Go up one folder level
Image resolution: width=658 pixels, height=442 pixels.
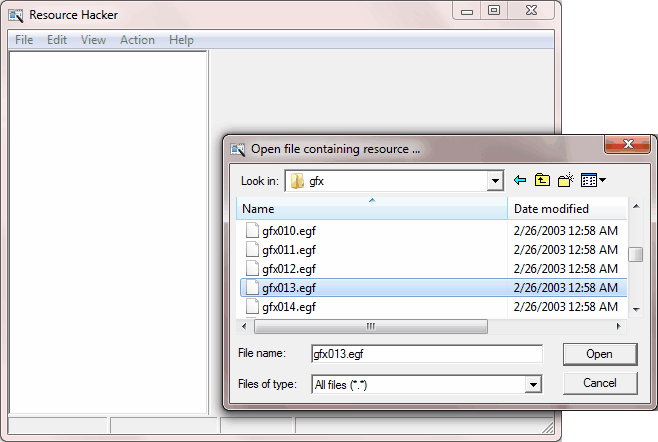[x=542, y=180]
